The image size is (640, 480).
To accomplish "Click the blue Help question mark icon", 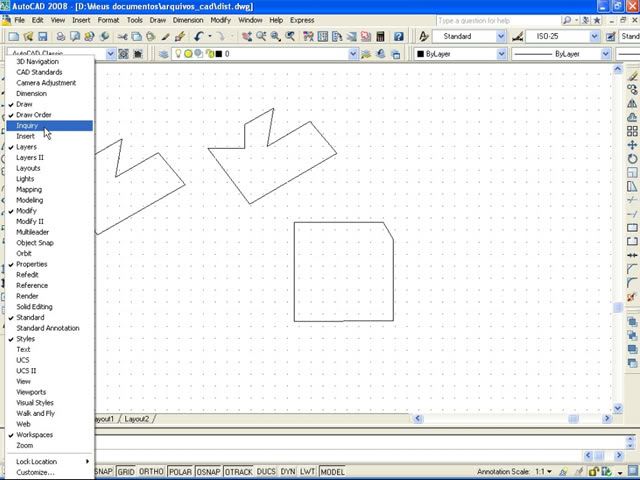I will [398, 37].
